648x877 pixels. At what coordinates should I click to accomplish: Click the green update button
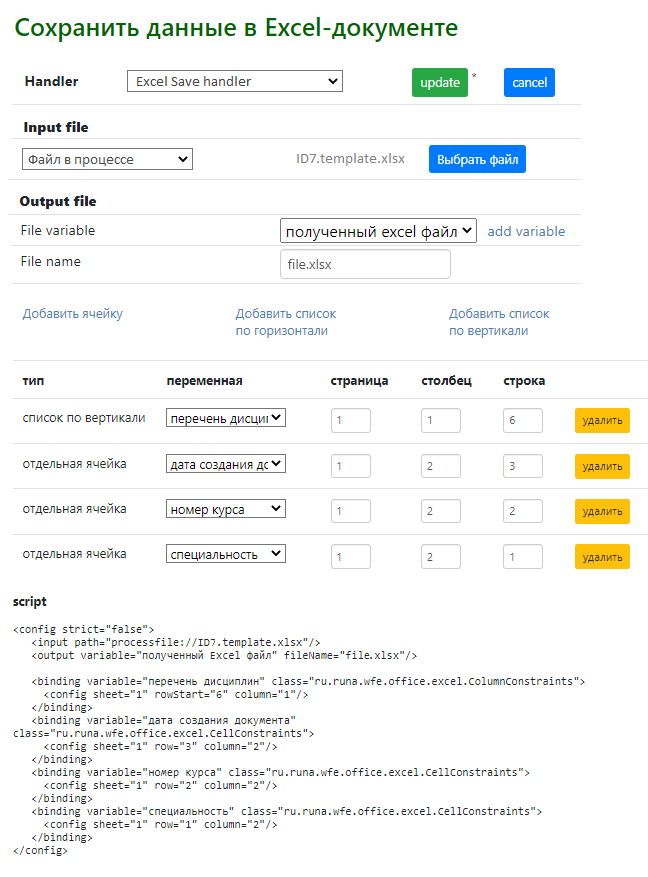click(x=439, y=82)
